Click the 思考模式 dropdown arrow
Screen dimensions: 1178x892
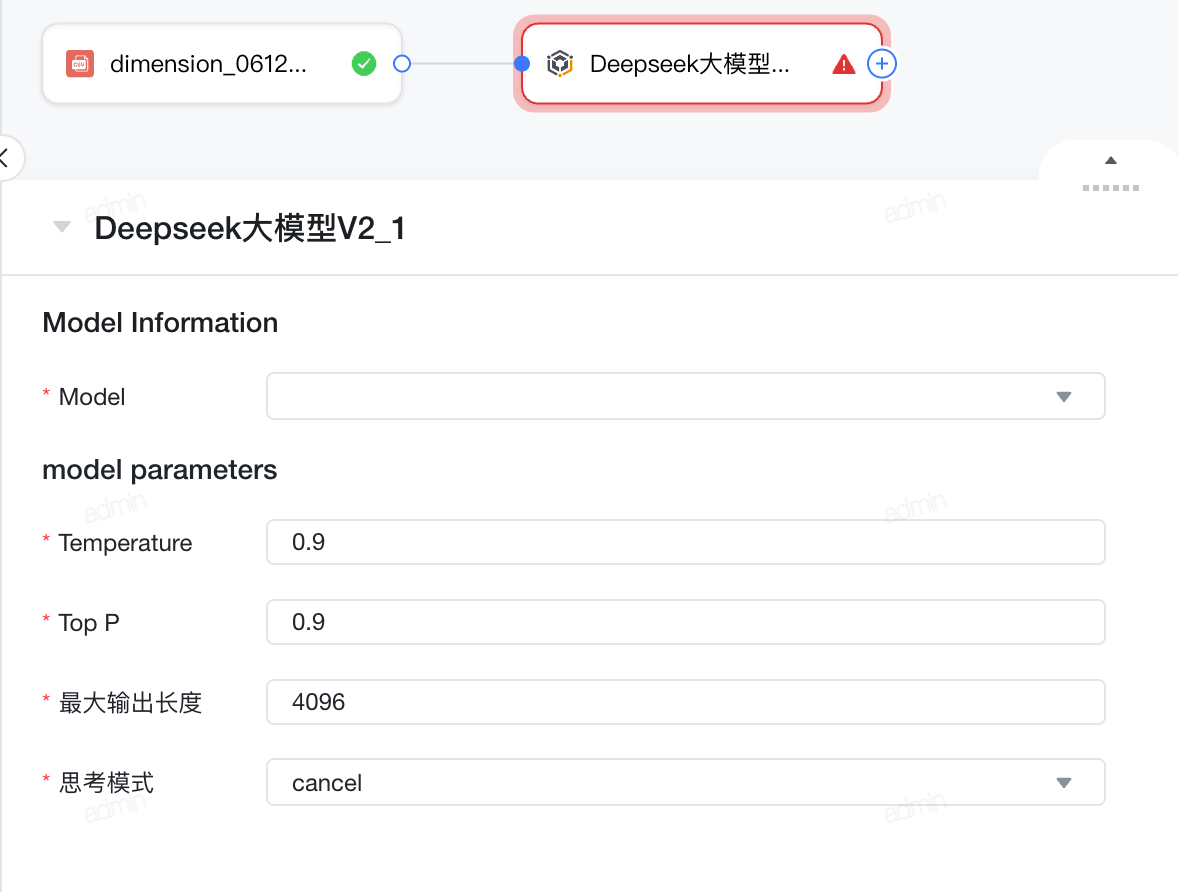tap(1064, 783)
